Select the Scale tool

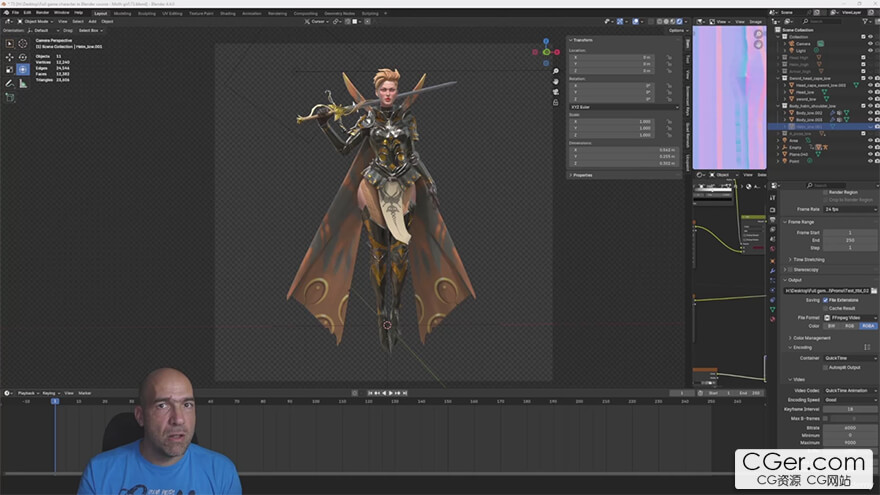click(x=10, y=70)
